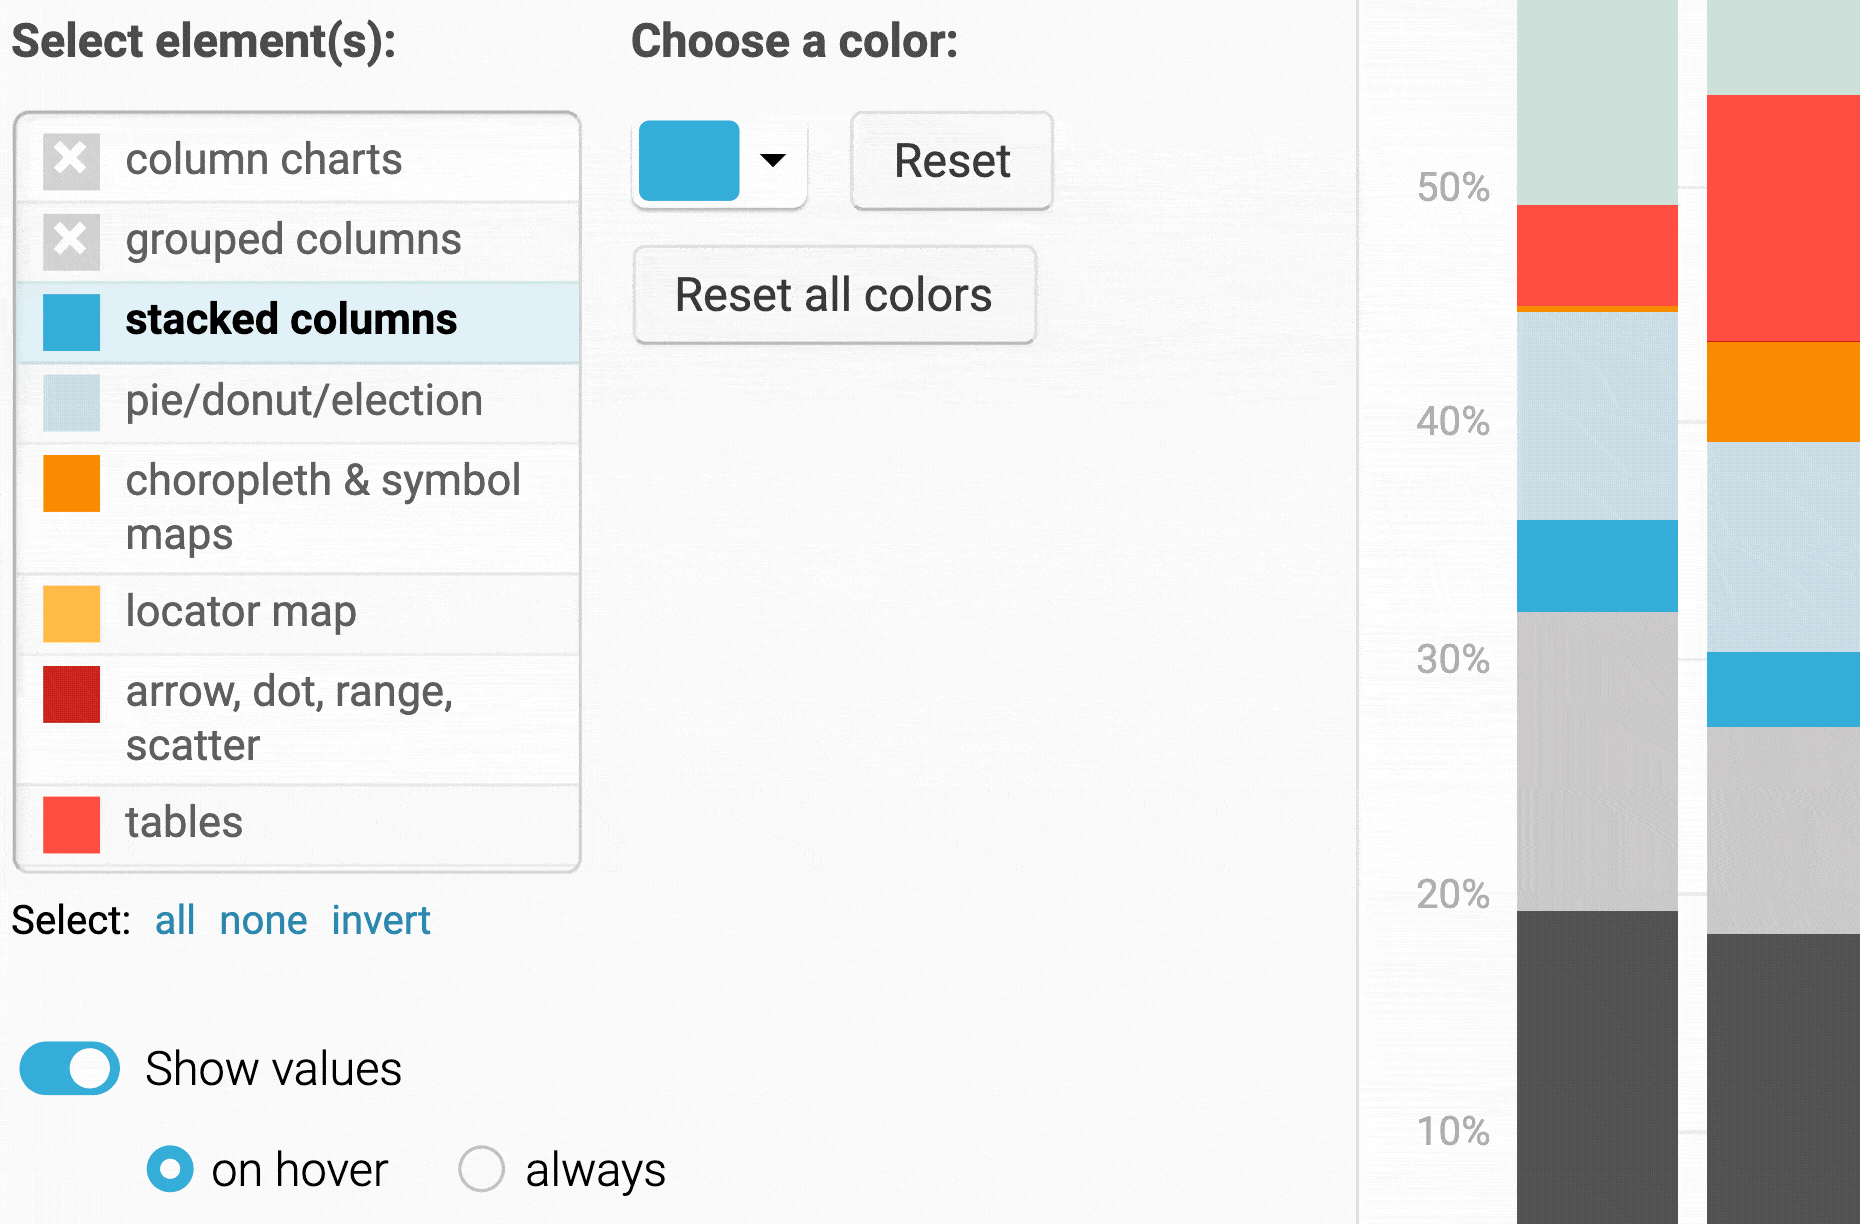
Task: Click the X icon beside grouped columns
Action: [x=71, y=241]
